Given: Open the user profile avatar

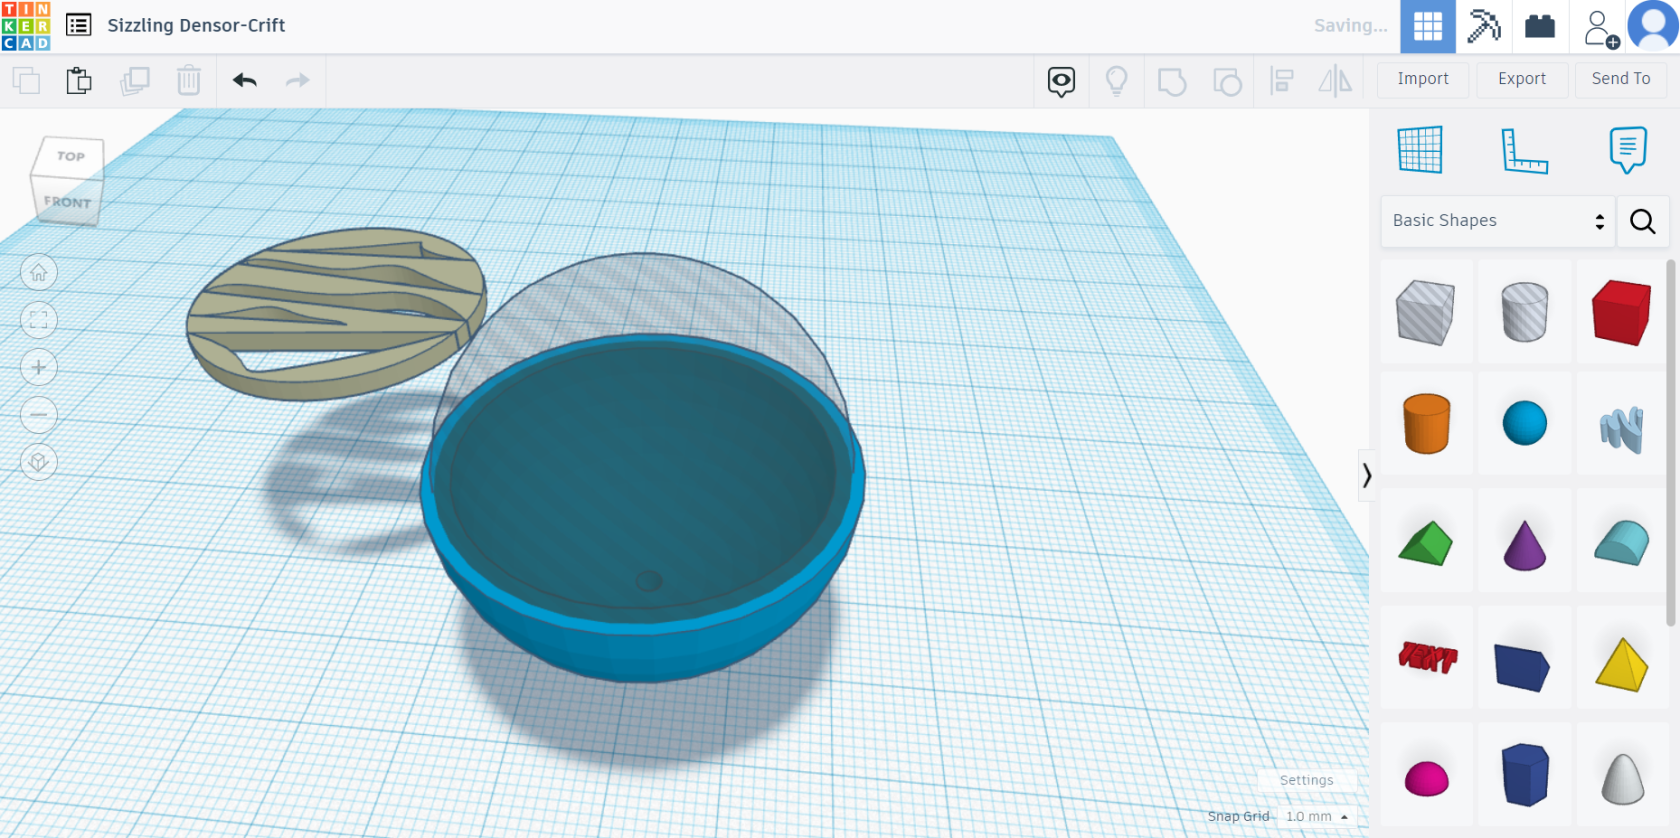Looking at the screenshot, I should point(1654,26).
